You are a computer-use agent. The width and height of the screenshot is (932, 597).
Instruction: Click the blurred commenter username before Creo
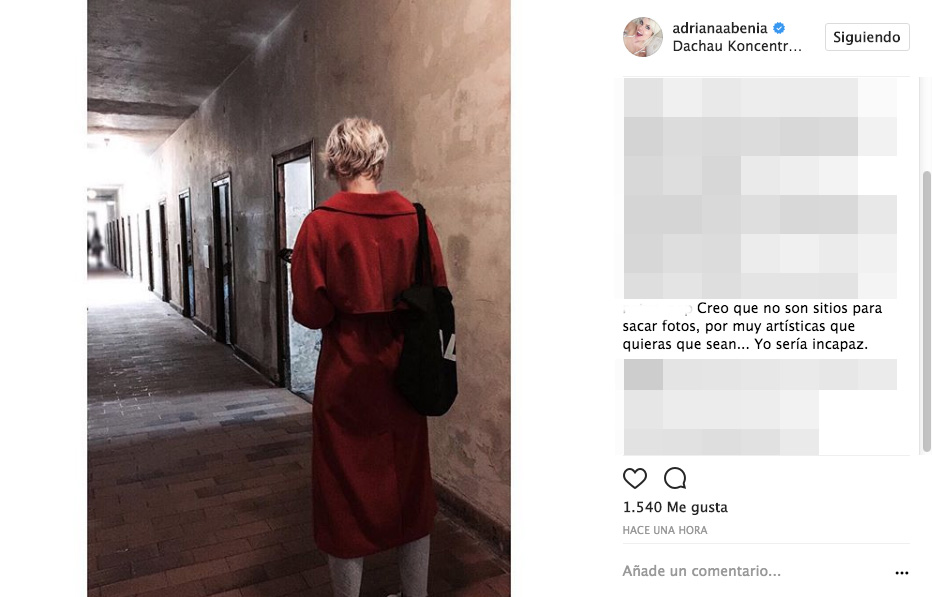click(x=657, y=309)
